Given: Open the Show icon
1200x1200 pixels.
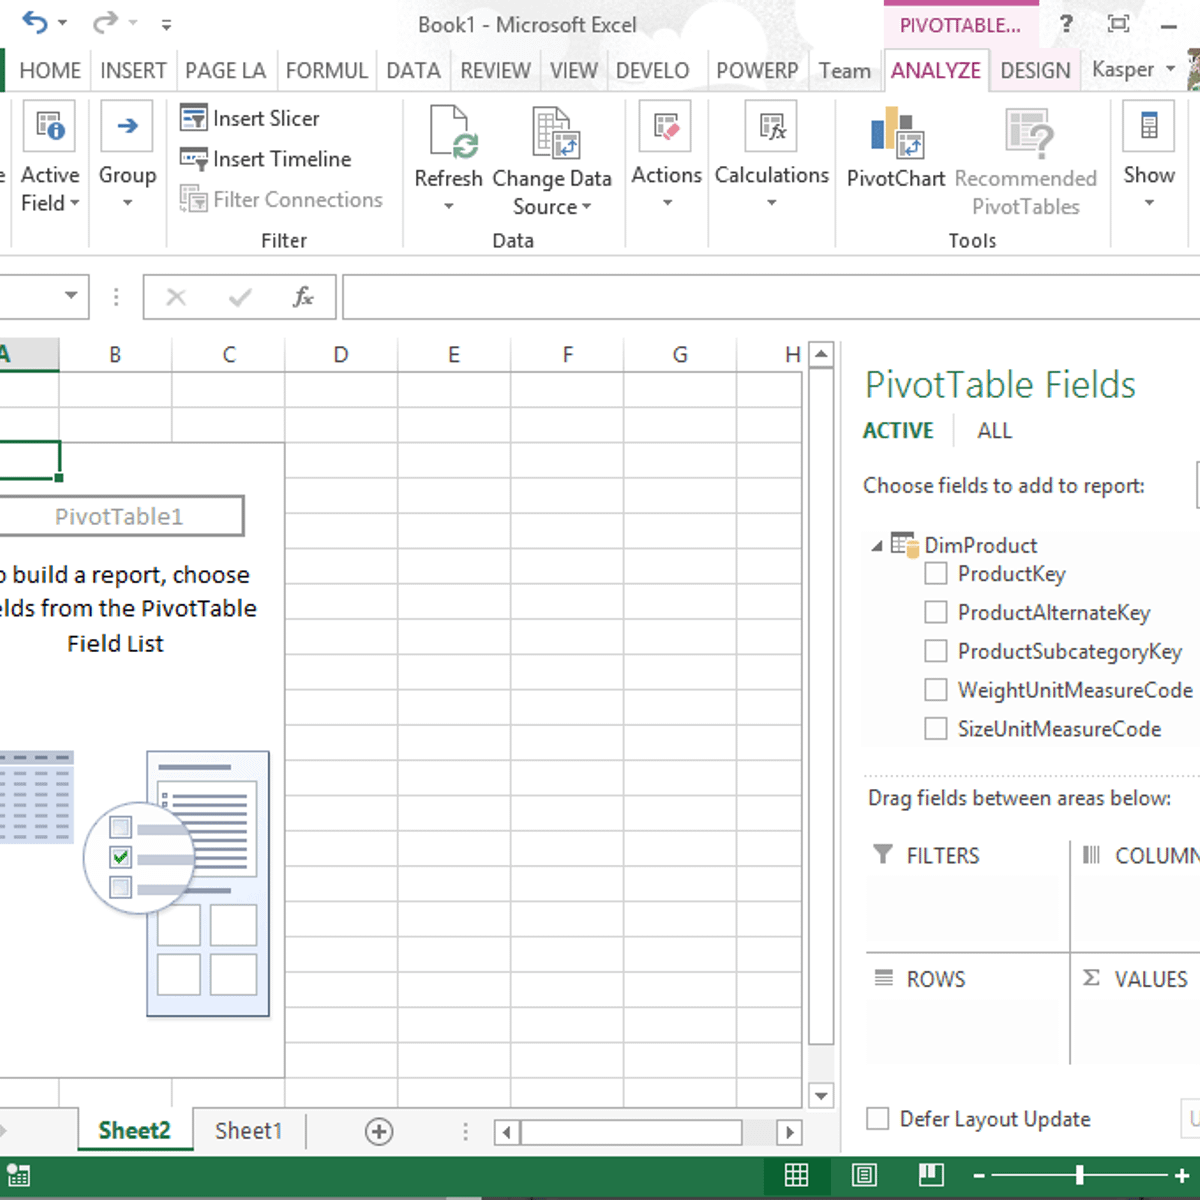Looking at the screenshot, I should 1149,127.
